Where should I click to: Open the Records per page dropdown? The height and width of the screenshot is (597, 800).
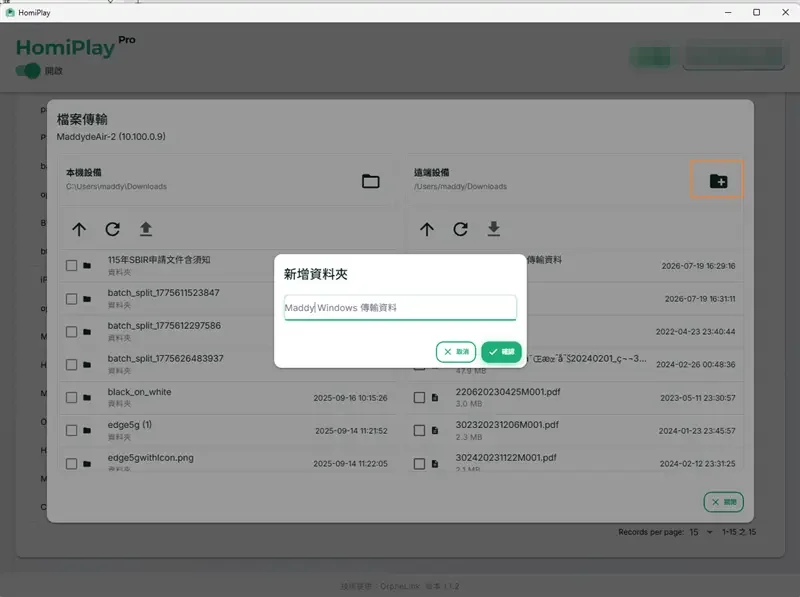(x=701, y=532)
